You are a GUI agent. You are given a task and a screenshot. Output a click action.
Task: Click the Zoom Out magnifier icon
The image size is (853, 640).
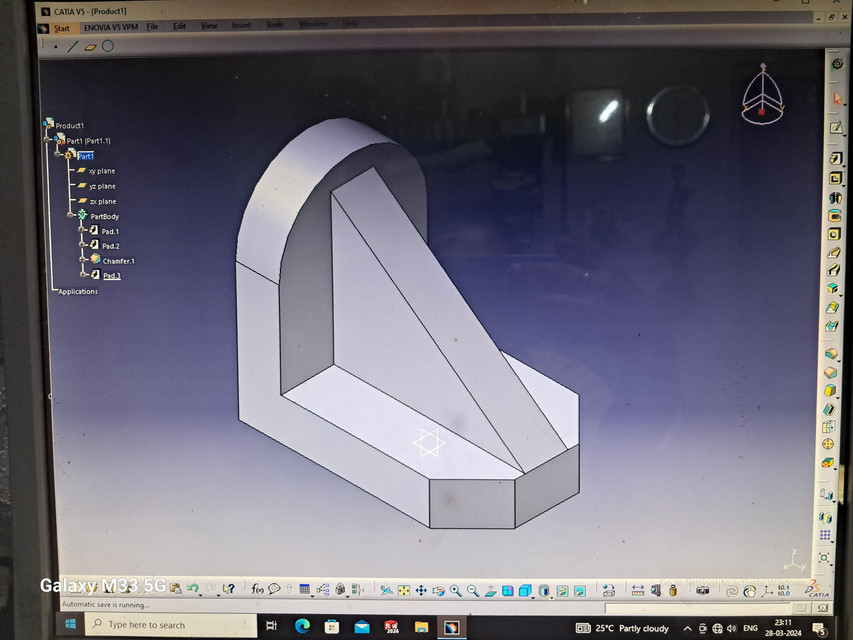tap(471, 589)
